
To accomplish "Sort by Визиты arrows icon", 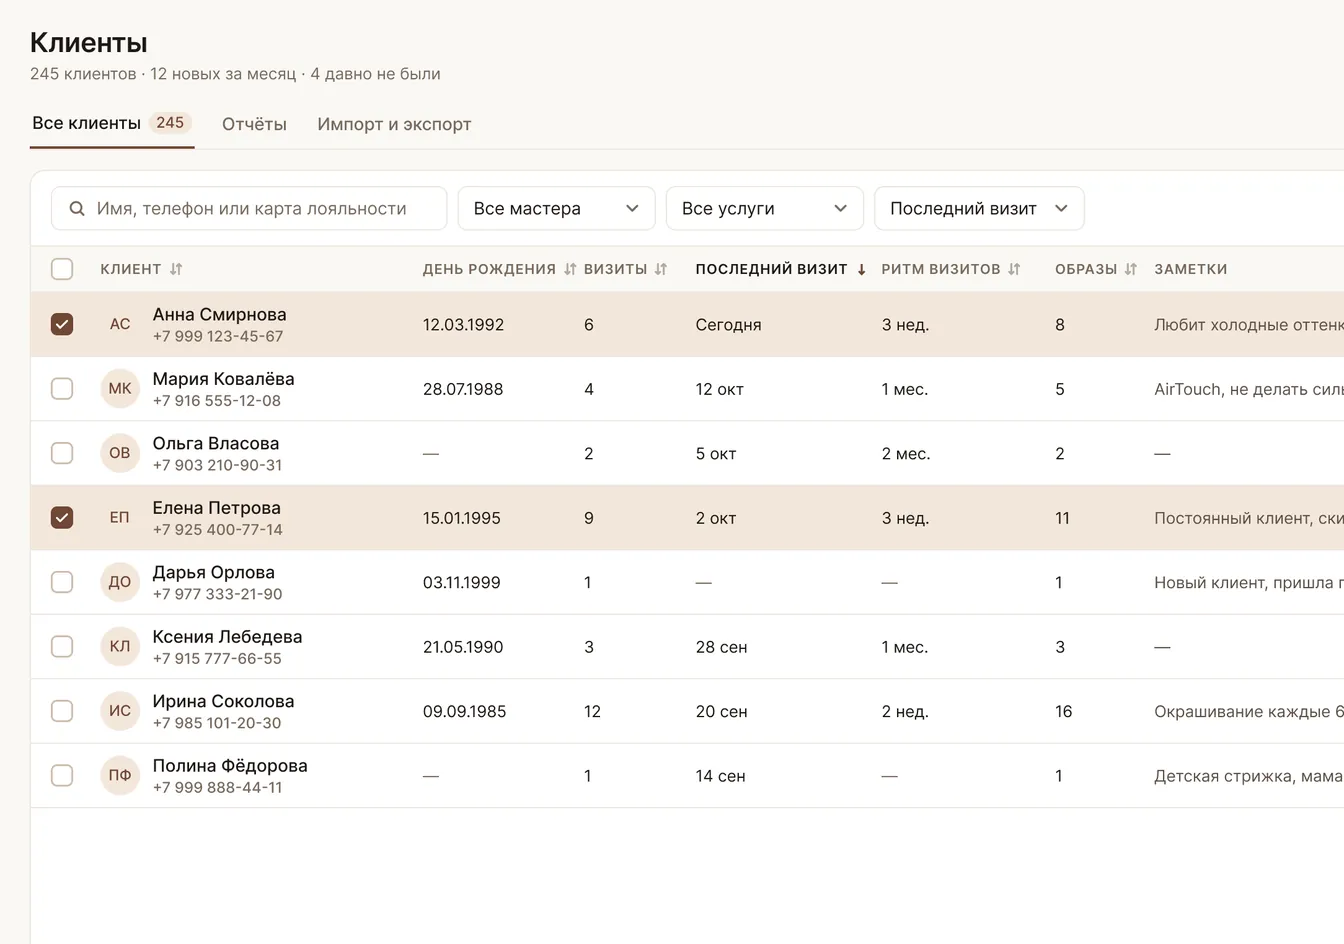I will [661, 269].
